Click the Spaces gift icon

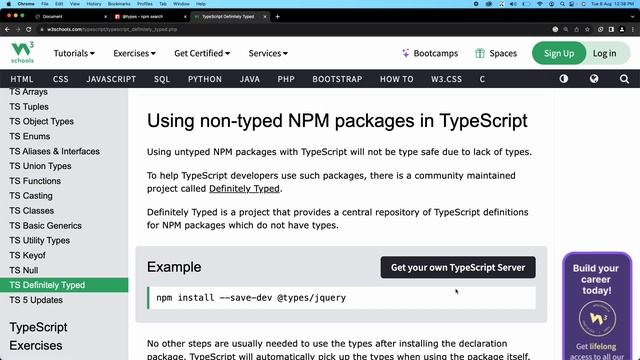[480, 53]
